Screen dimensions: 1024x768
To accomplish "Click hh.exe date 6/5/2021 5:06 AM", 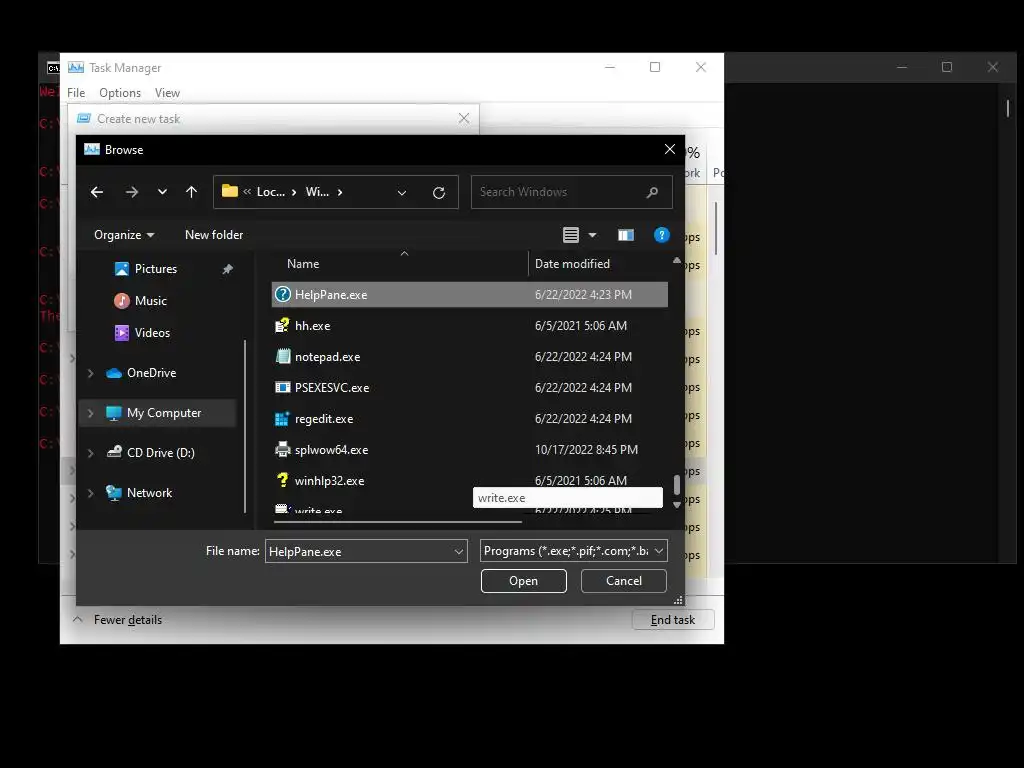I will pos(581,325).
